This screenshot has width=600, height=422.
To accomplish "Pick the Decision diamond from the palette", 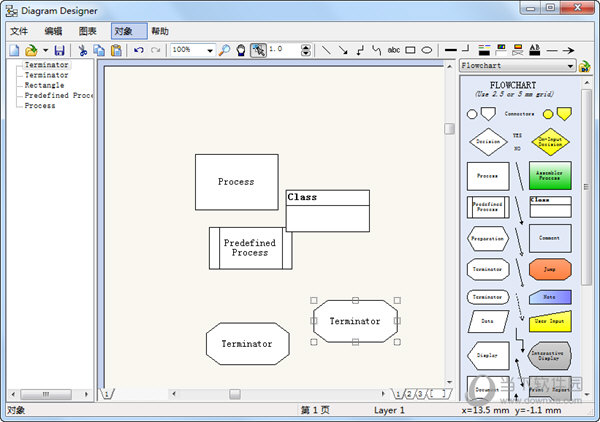I will click(x=488, y=142).
